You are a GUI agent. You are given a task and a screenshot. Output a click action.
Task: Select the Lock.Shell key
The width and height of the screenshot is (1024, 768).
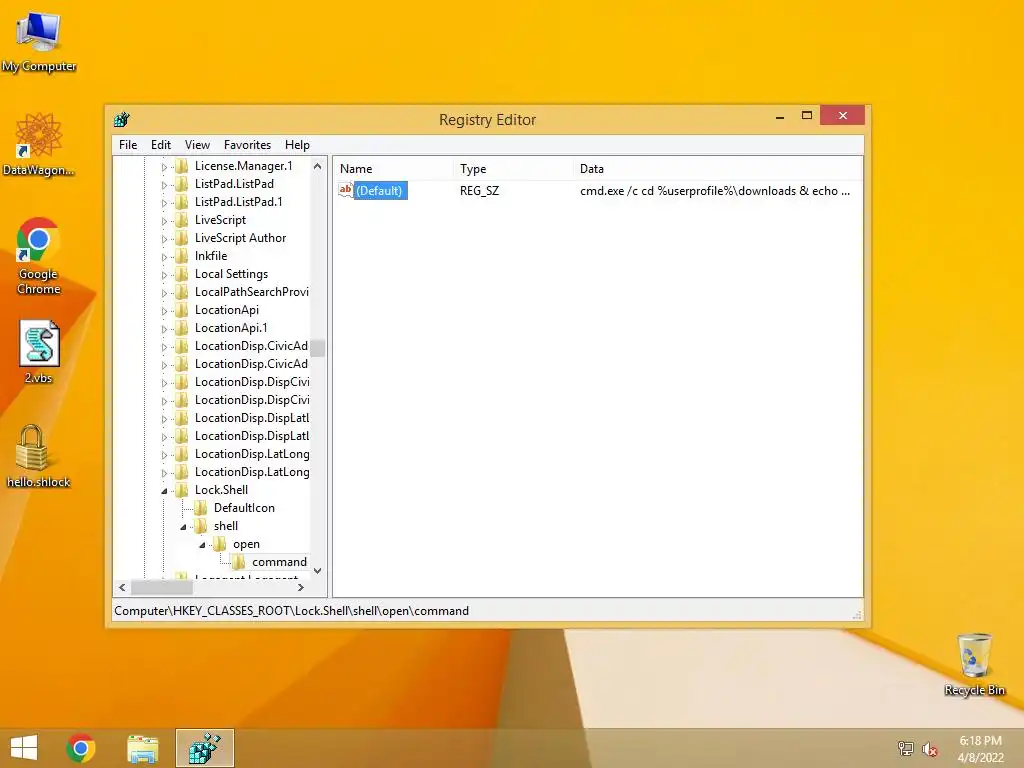221,490
